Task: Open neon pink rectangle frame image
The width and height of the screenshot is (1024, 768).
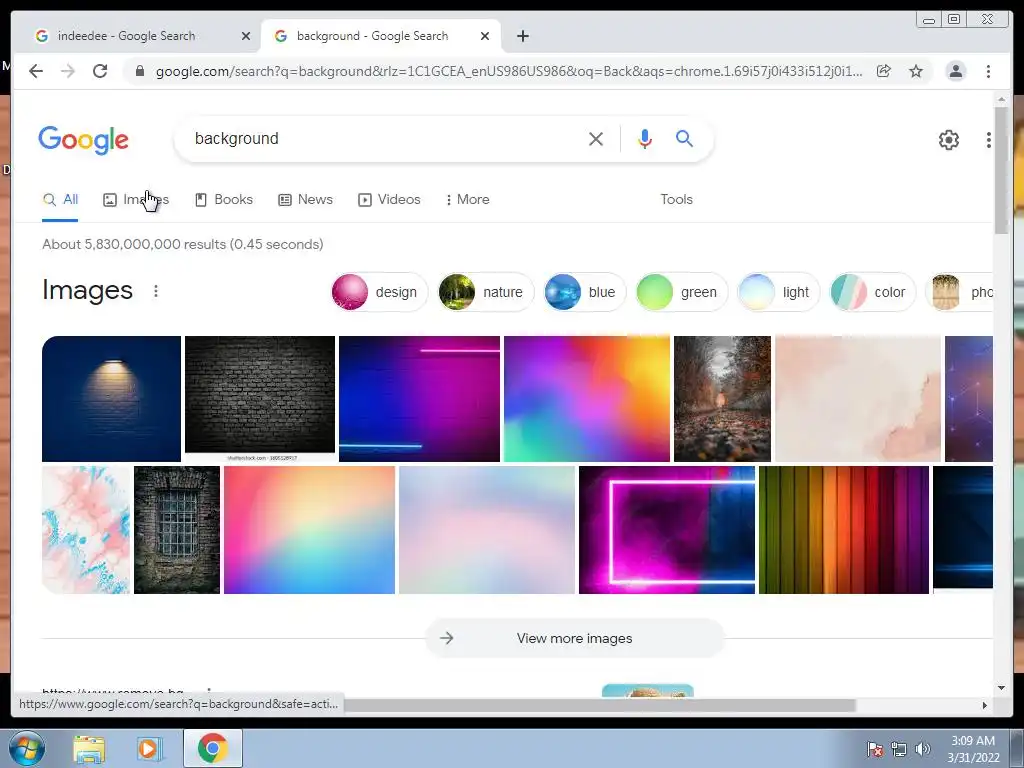Action: tap(667, 530)
